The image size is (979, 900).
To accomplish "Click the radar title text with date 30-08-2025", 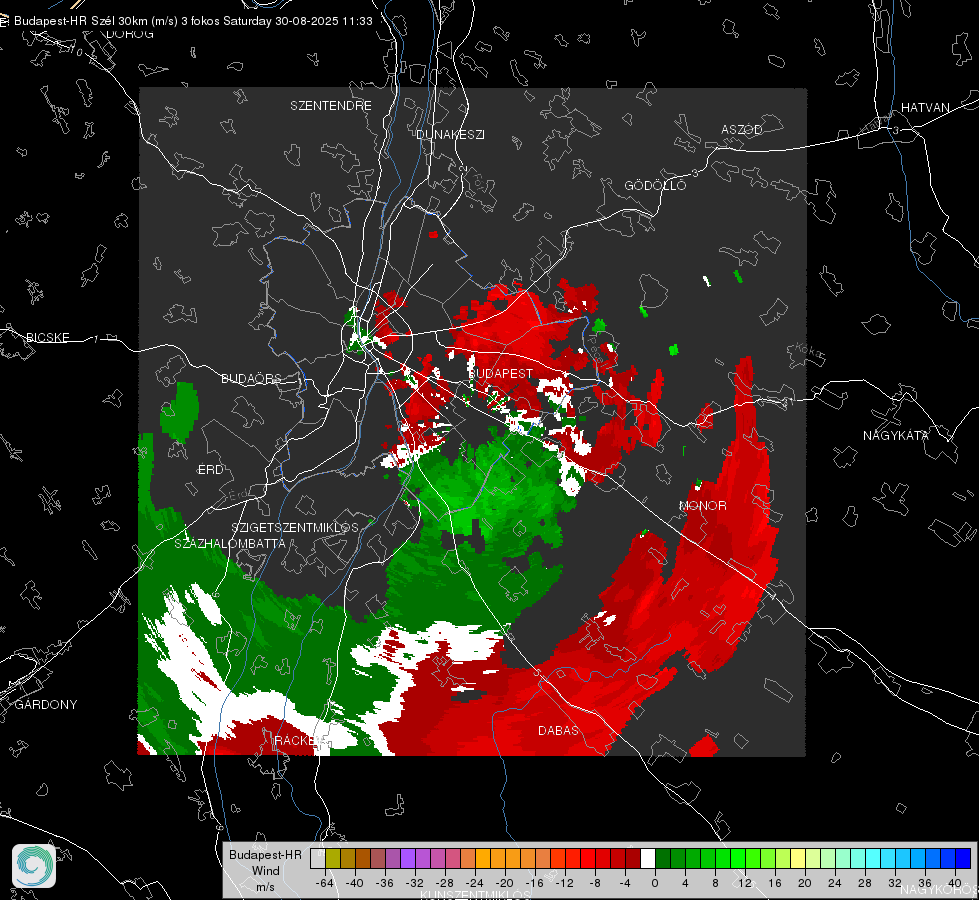I will 193,21.
